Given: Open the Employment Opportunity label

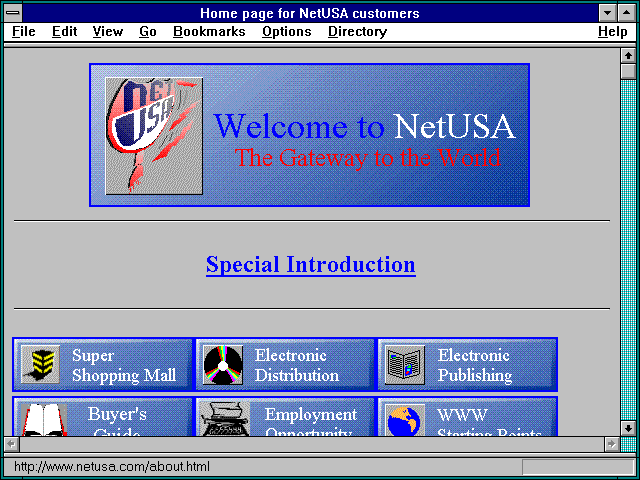Looking at the screenshot, I should click(311, 421).
